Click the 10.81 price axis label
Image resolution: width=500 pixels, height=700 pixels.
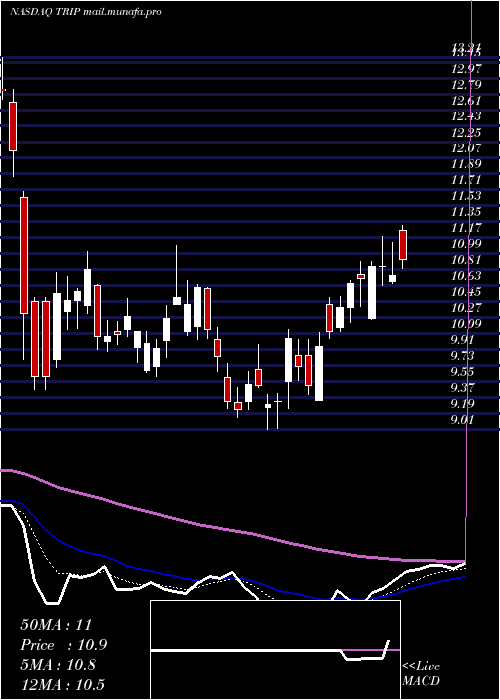[467, 260]
